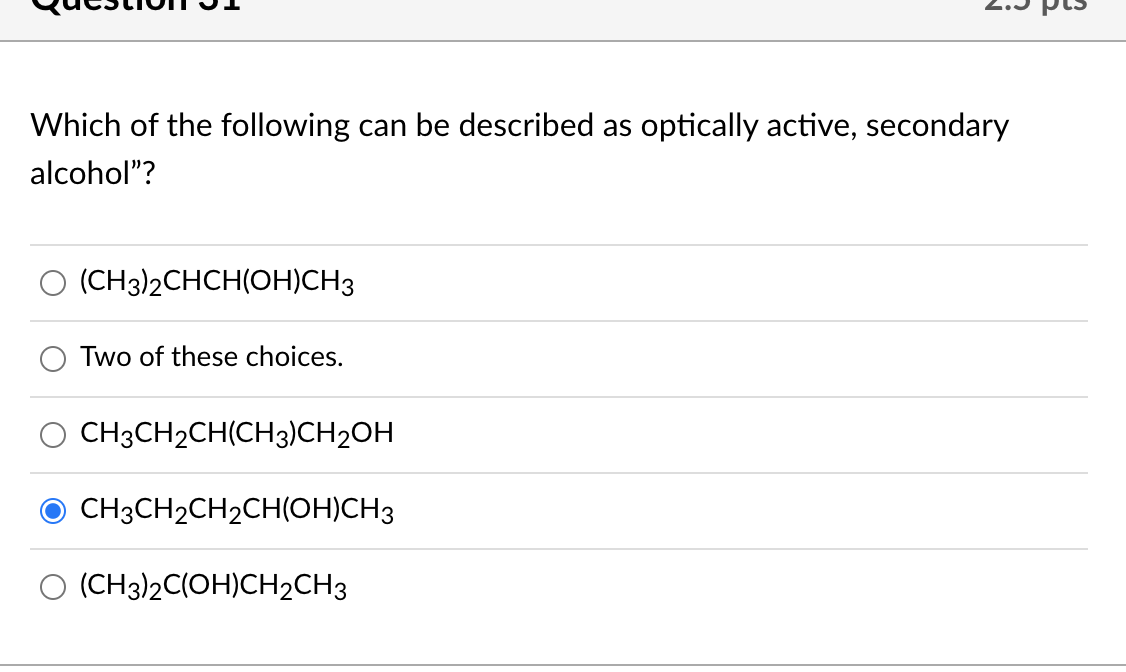Click the last option near the bottom

click(x=213, y=586)
